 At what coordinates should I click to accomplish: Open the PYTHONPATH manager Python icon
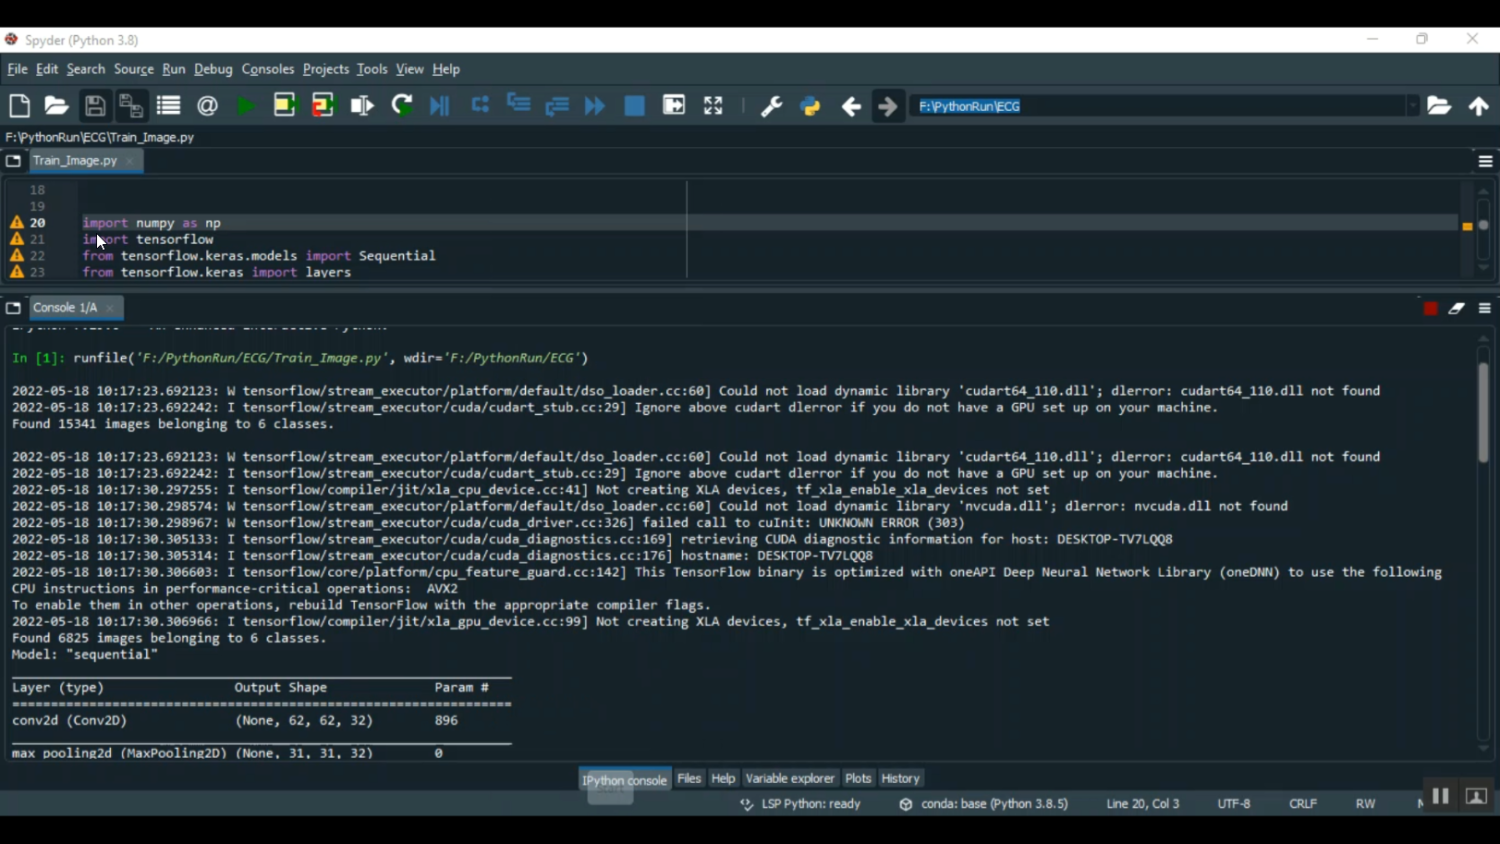[810, 106]
